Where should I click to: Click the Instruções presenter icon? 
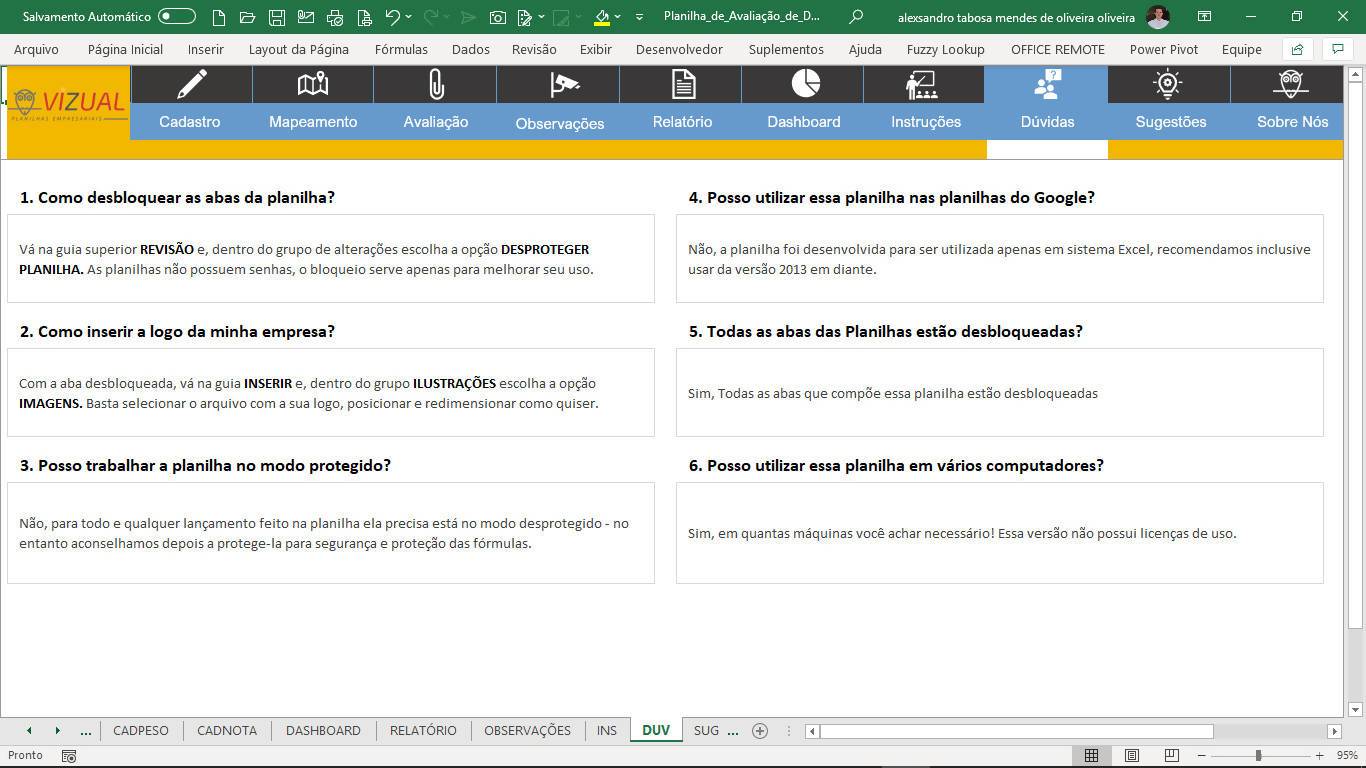[921, 85]
